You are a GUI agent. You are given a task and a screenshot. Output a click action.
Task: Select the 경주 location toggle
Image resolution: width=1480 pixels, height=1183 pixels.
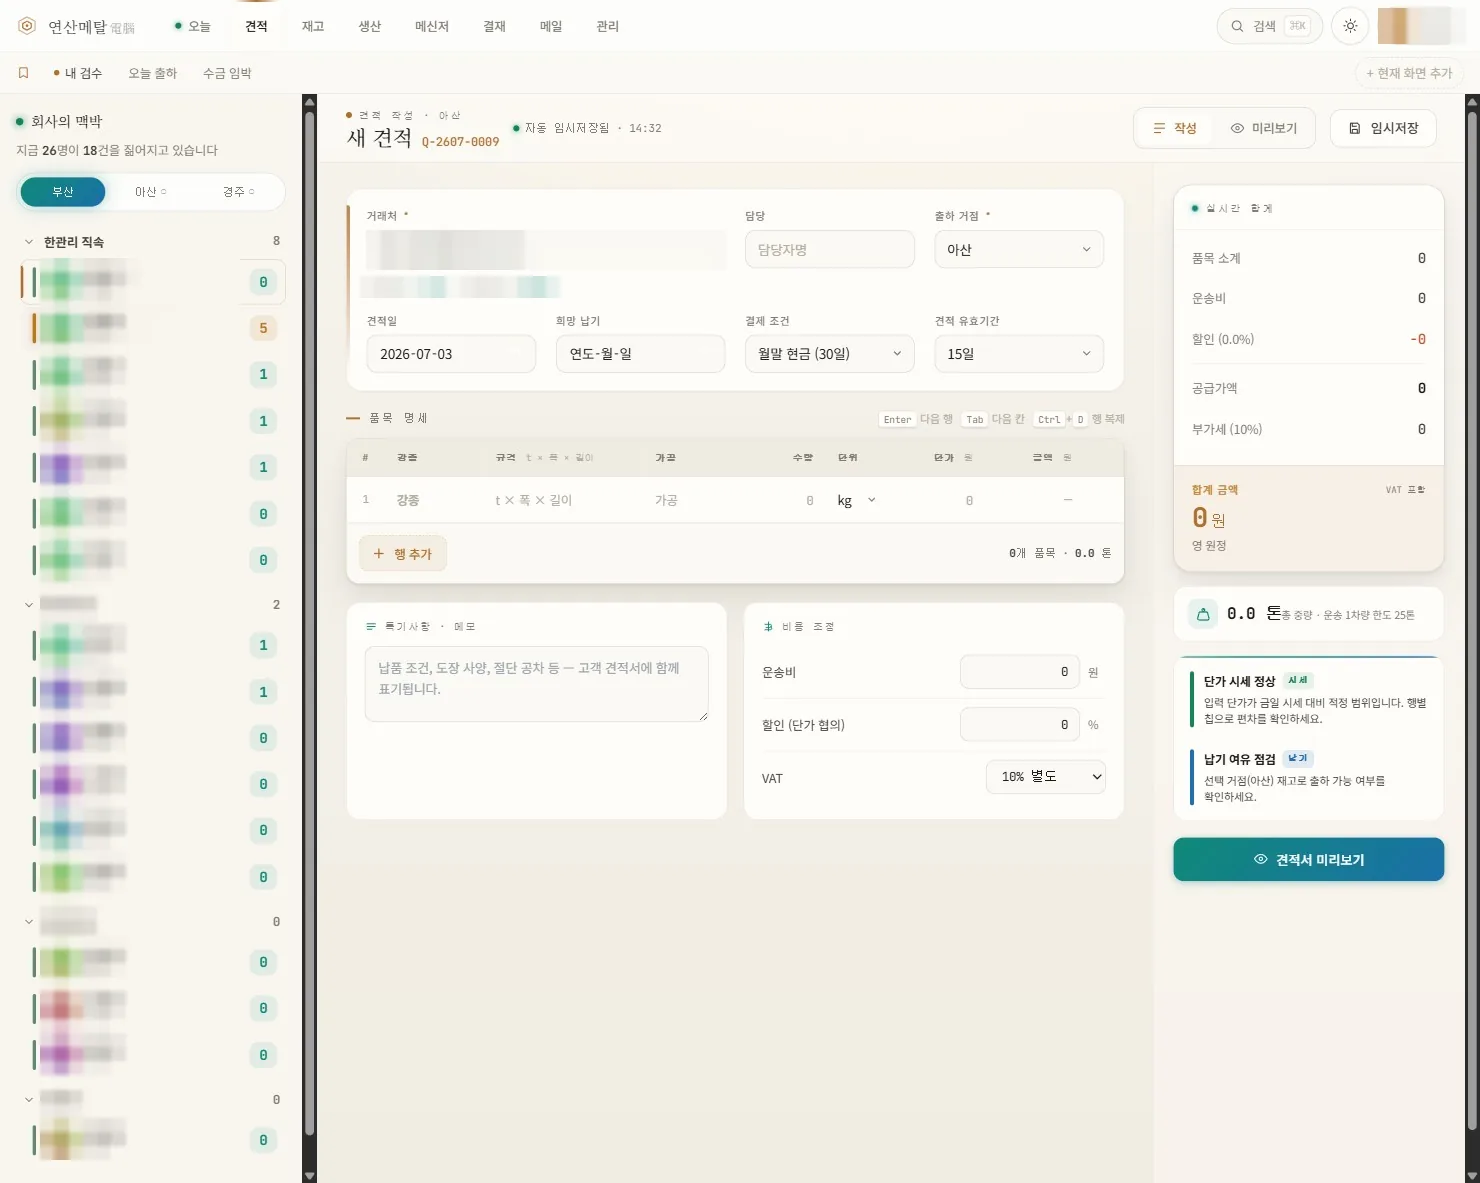(x=238, y=191)
